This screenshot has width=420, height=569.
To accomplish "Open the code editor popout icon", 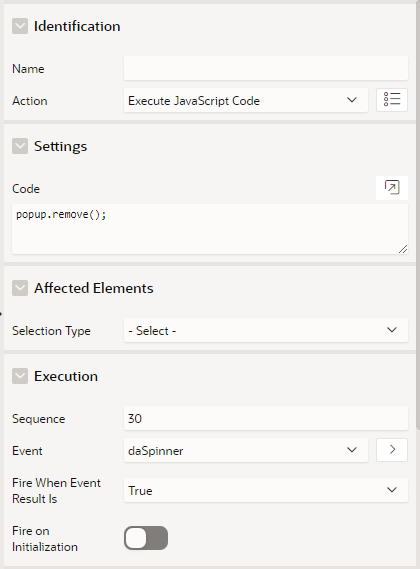I will click(x=392, y=188).
